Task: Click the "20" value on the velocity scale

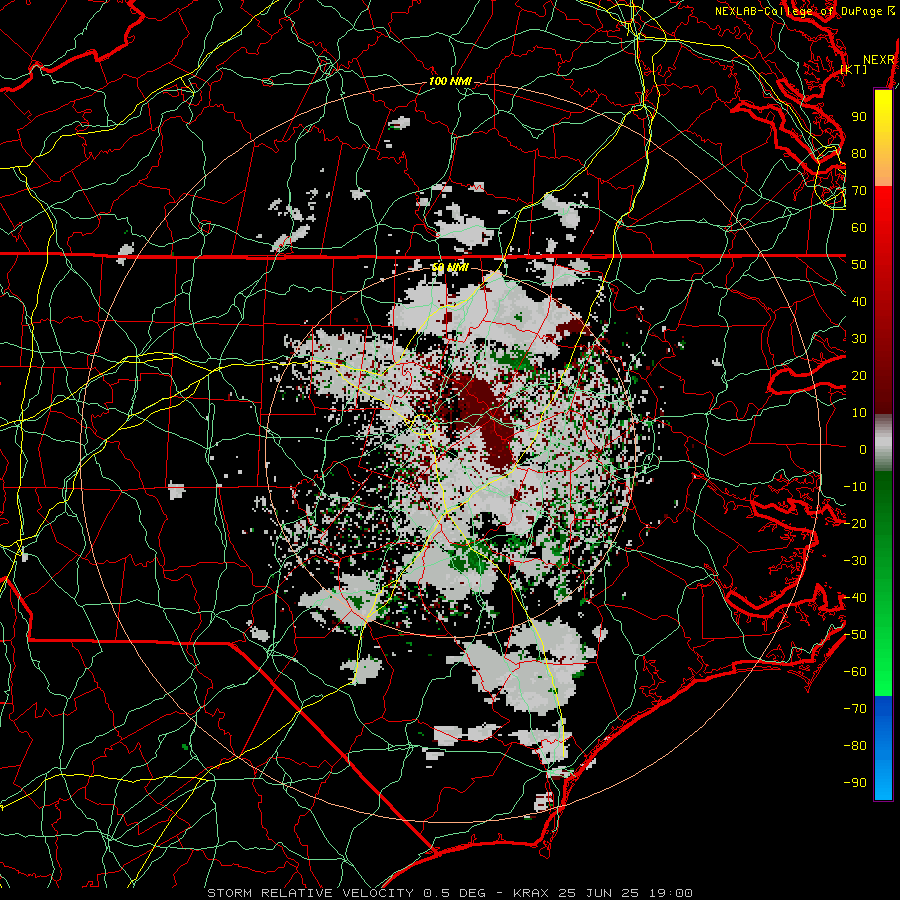Action: click(859, 376)
